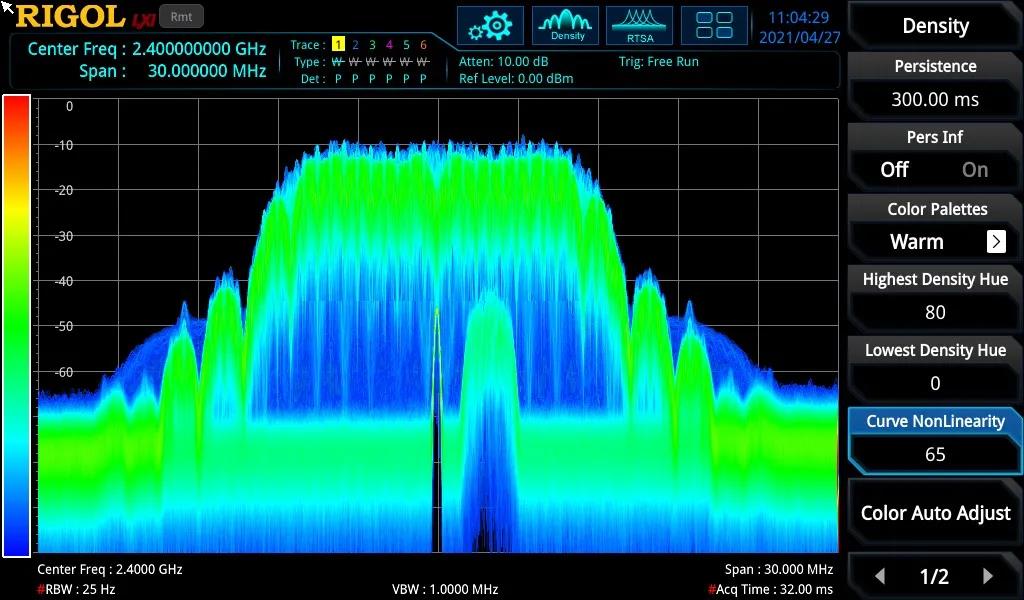Open the window layout grid icon
Image resolution: width=1024 pixels, height=600 pixels.
point(714,26)
